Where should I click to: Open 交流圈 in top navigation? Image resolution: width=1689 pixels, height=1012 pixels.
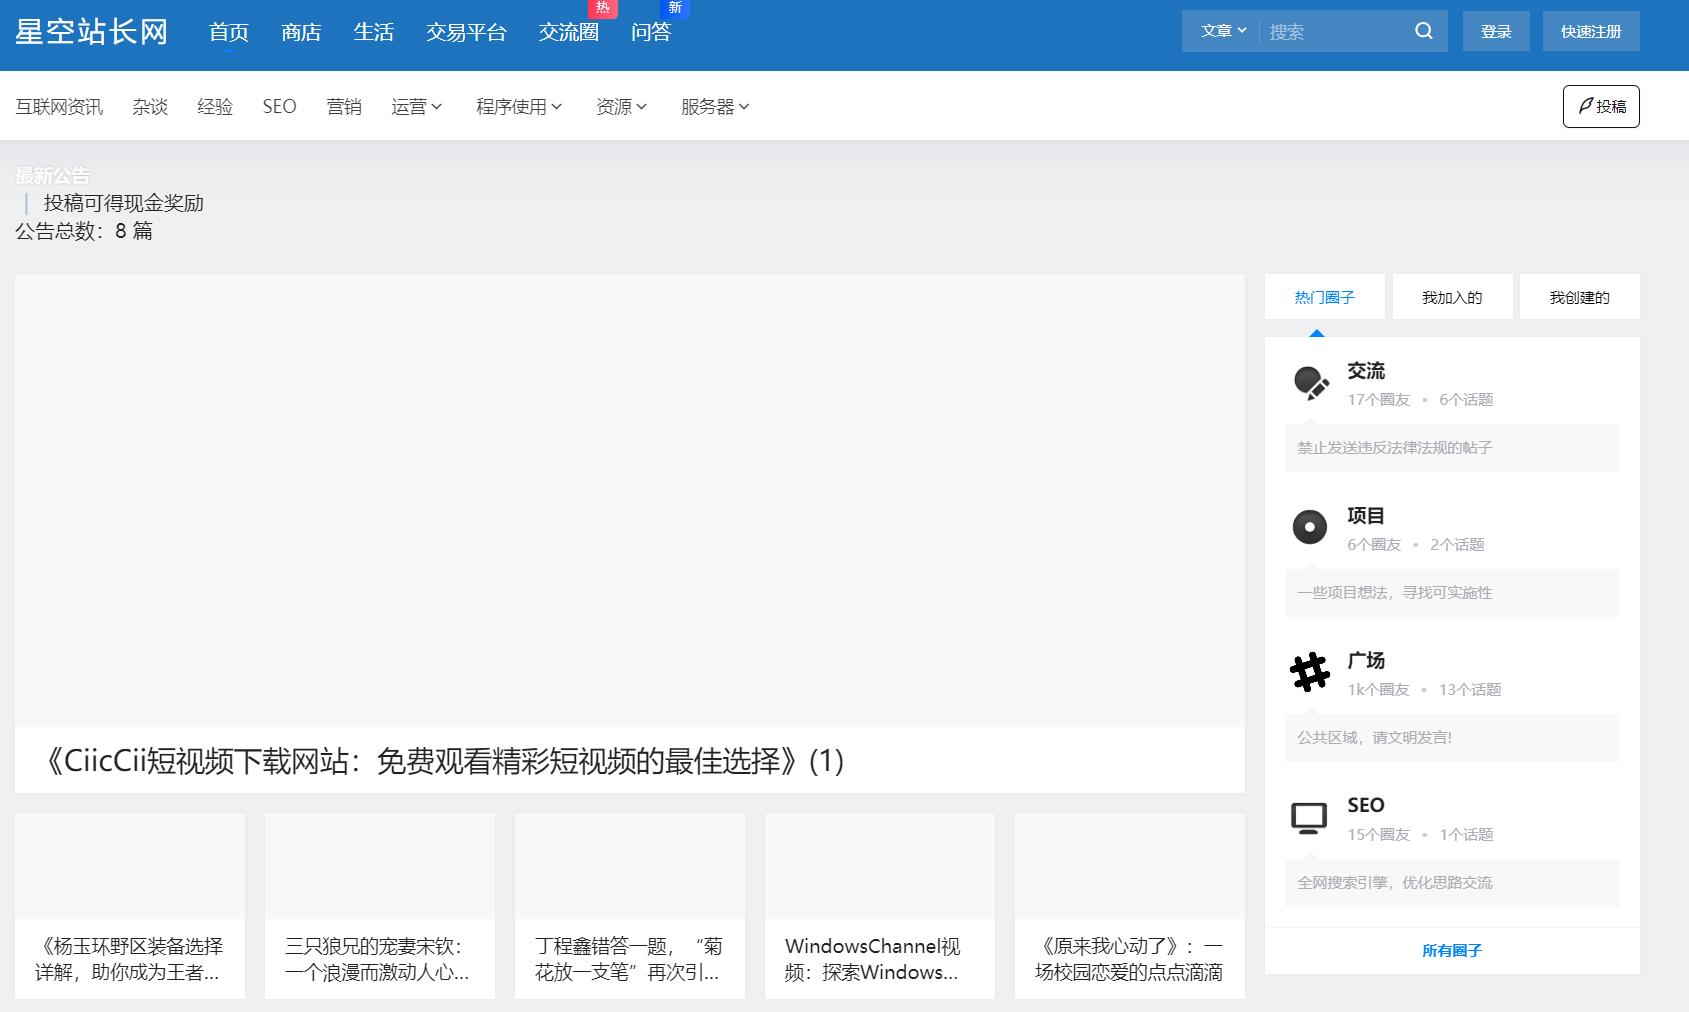click(569, 32)
